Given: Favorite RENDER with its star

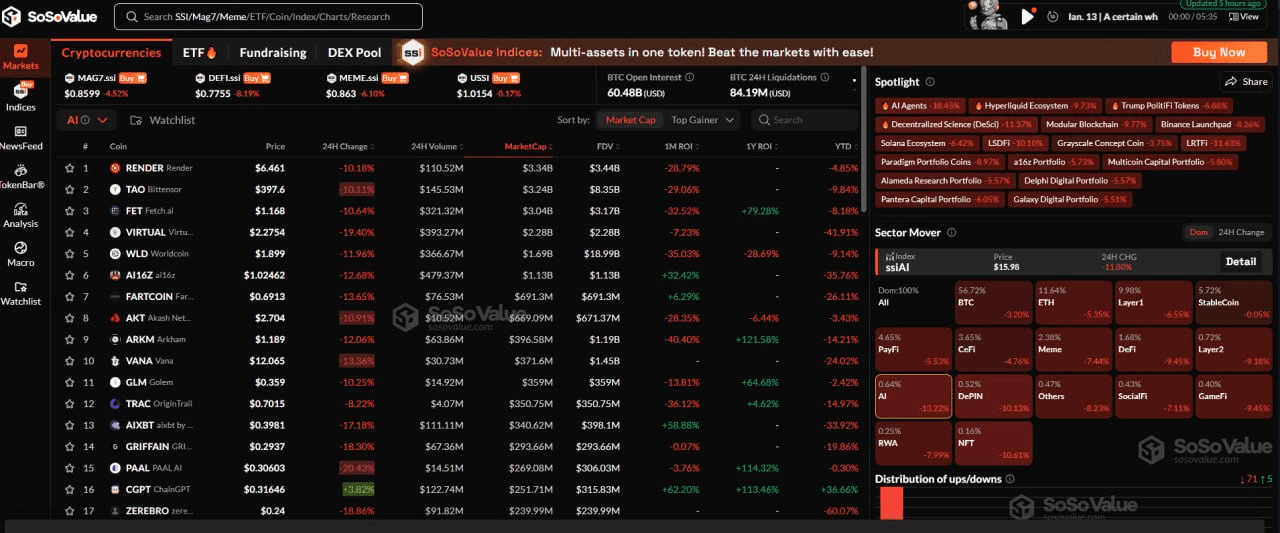Looking at the screenshot, I should [x=69, y=168].
